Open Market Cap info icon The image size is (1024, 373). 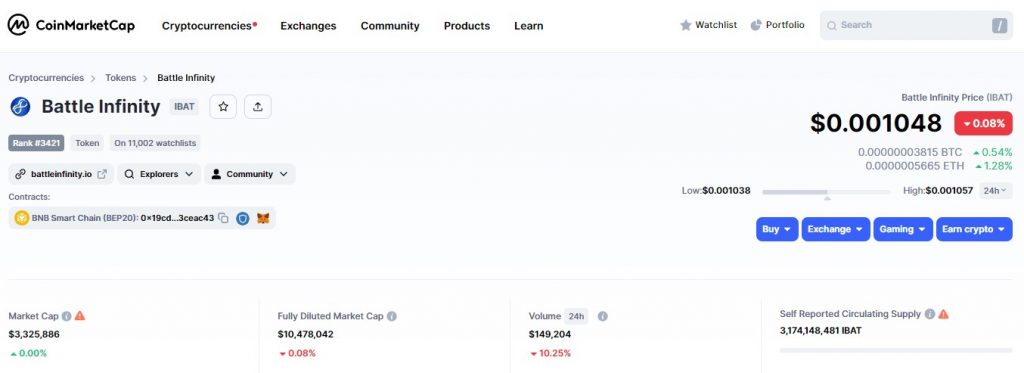pyautogui.click(x=67, y=316)
